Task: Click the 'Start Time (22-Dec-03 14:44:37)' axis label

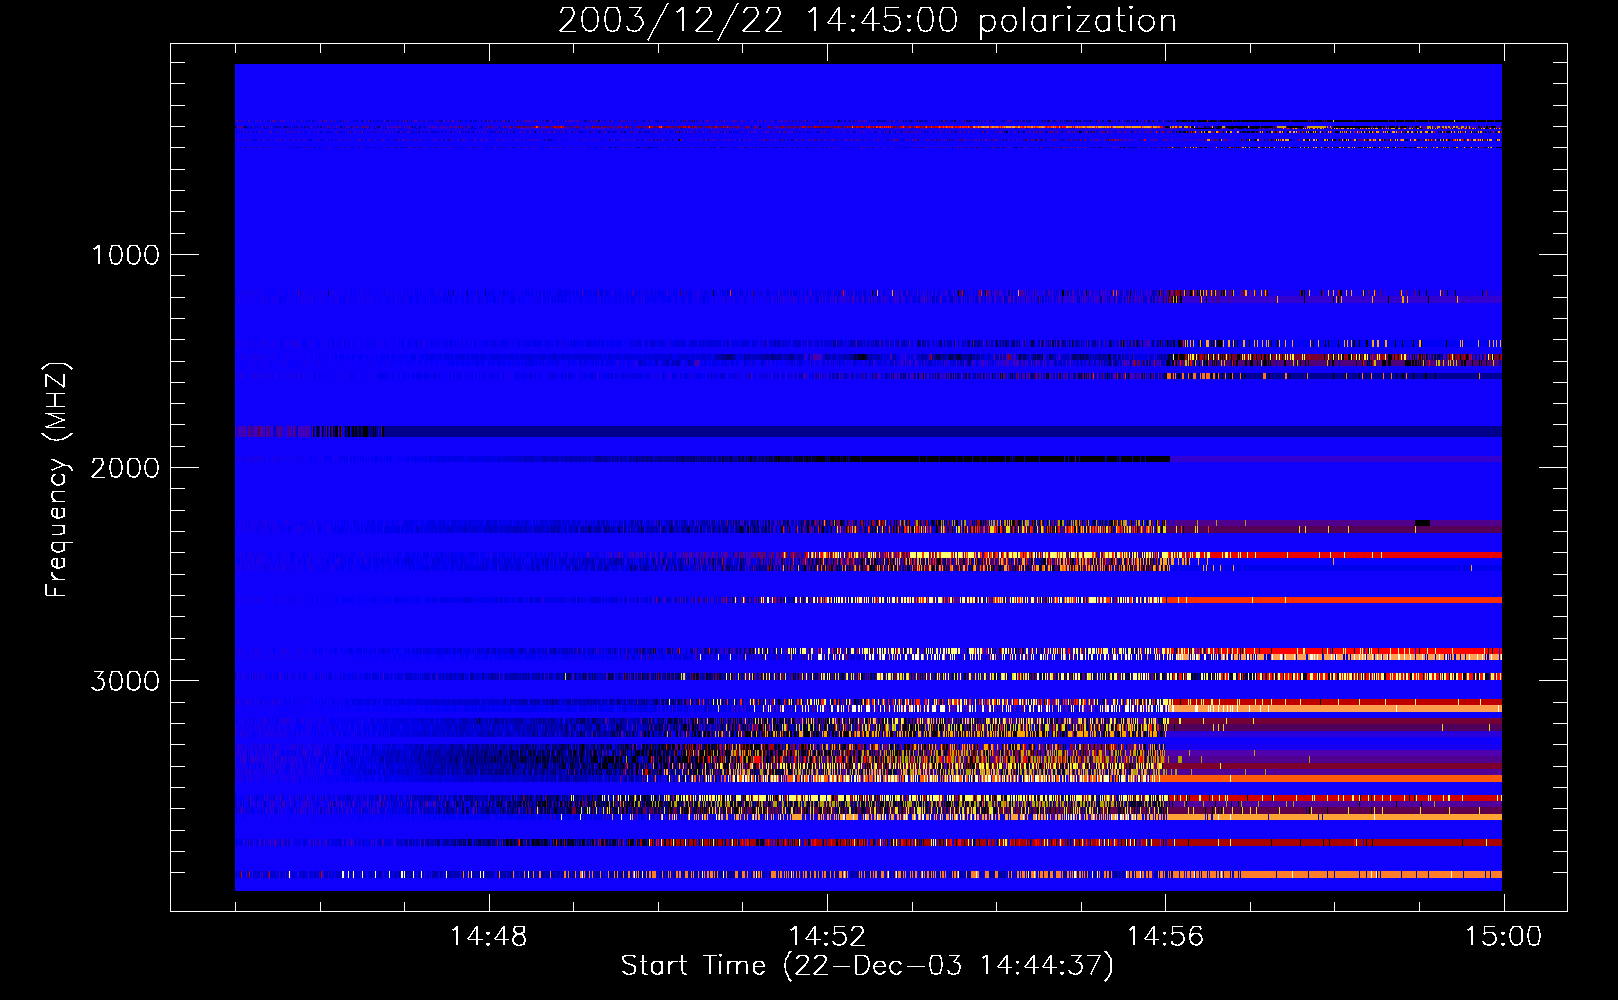Action: [x=867, y=966]
